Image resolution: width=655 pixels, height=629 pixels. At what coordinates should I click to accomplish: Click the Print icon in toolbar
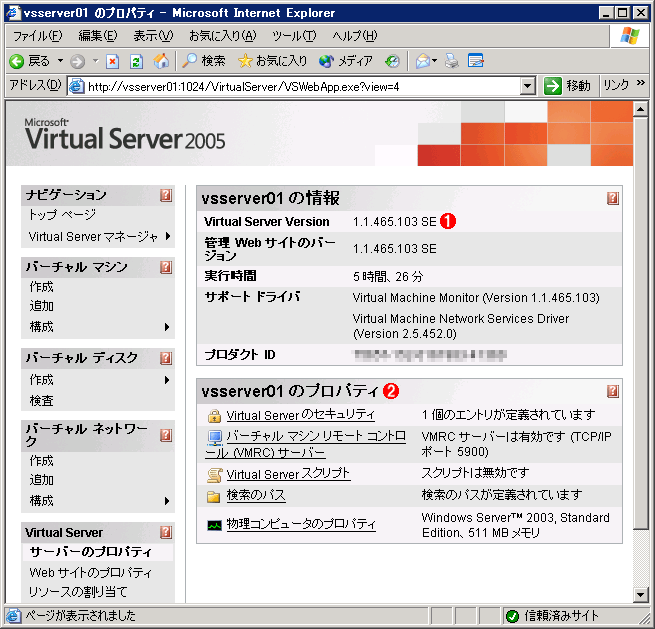tap(452, 61)
